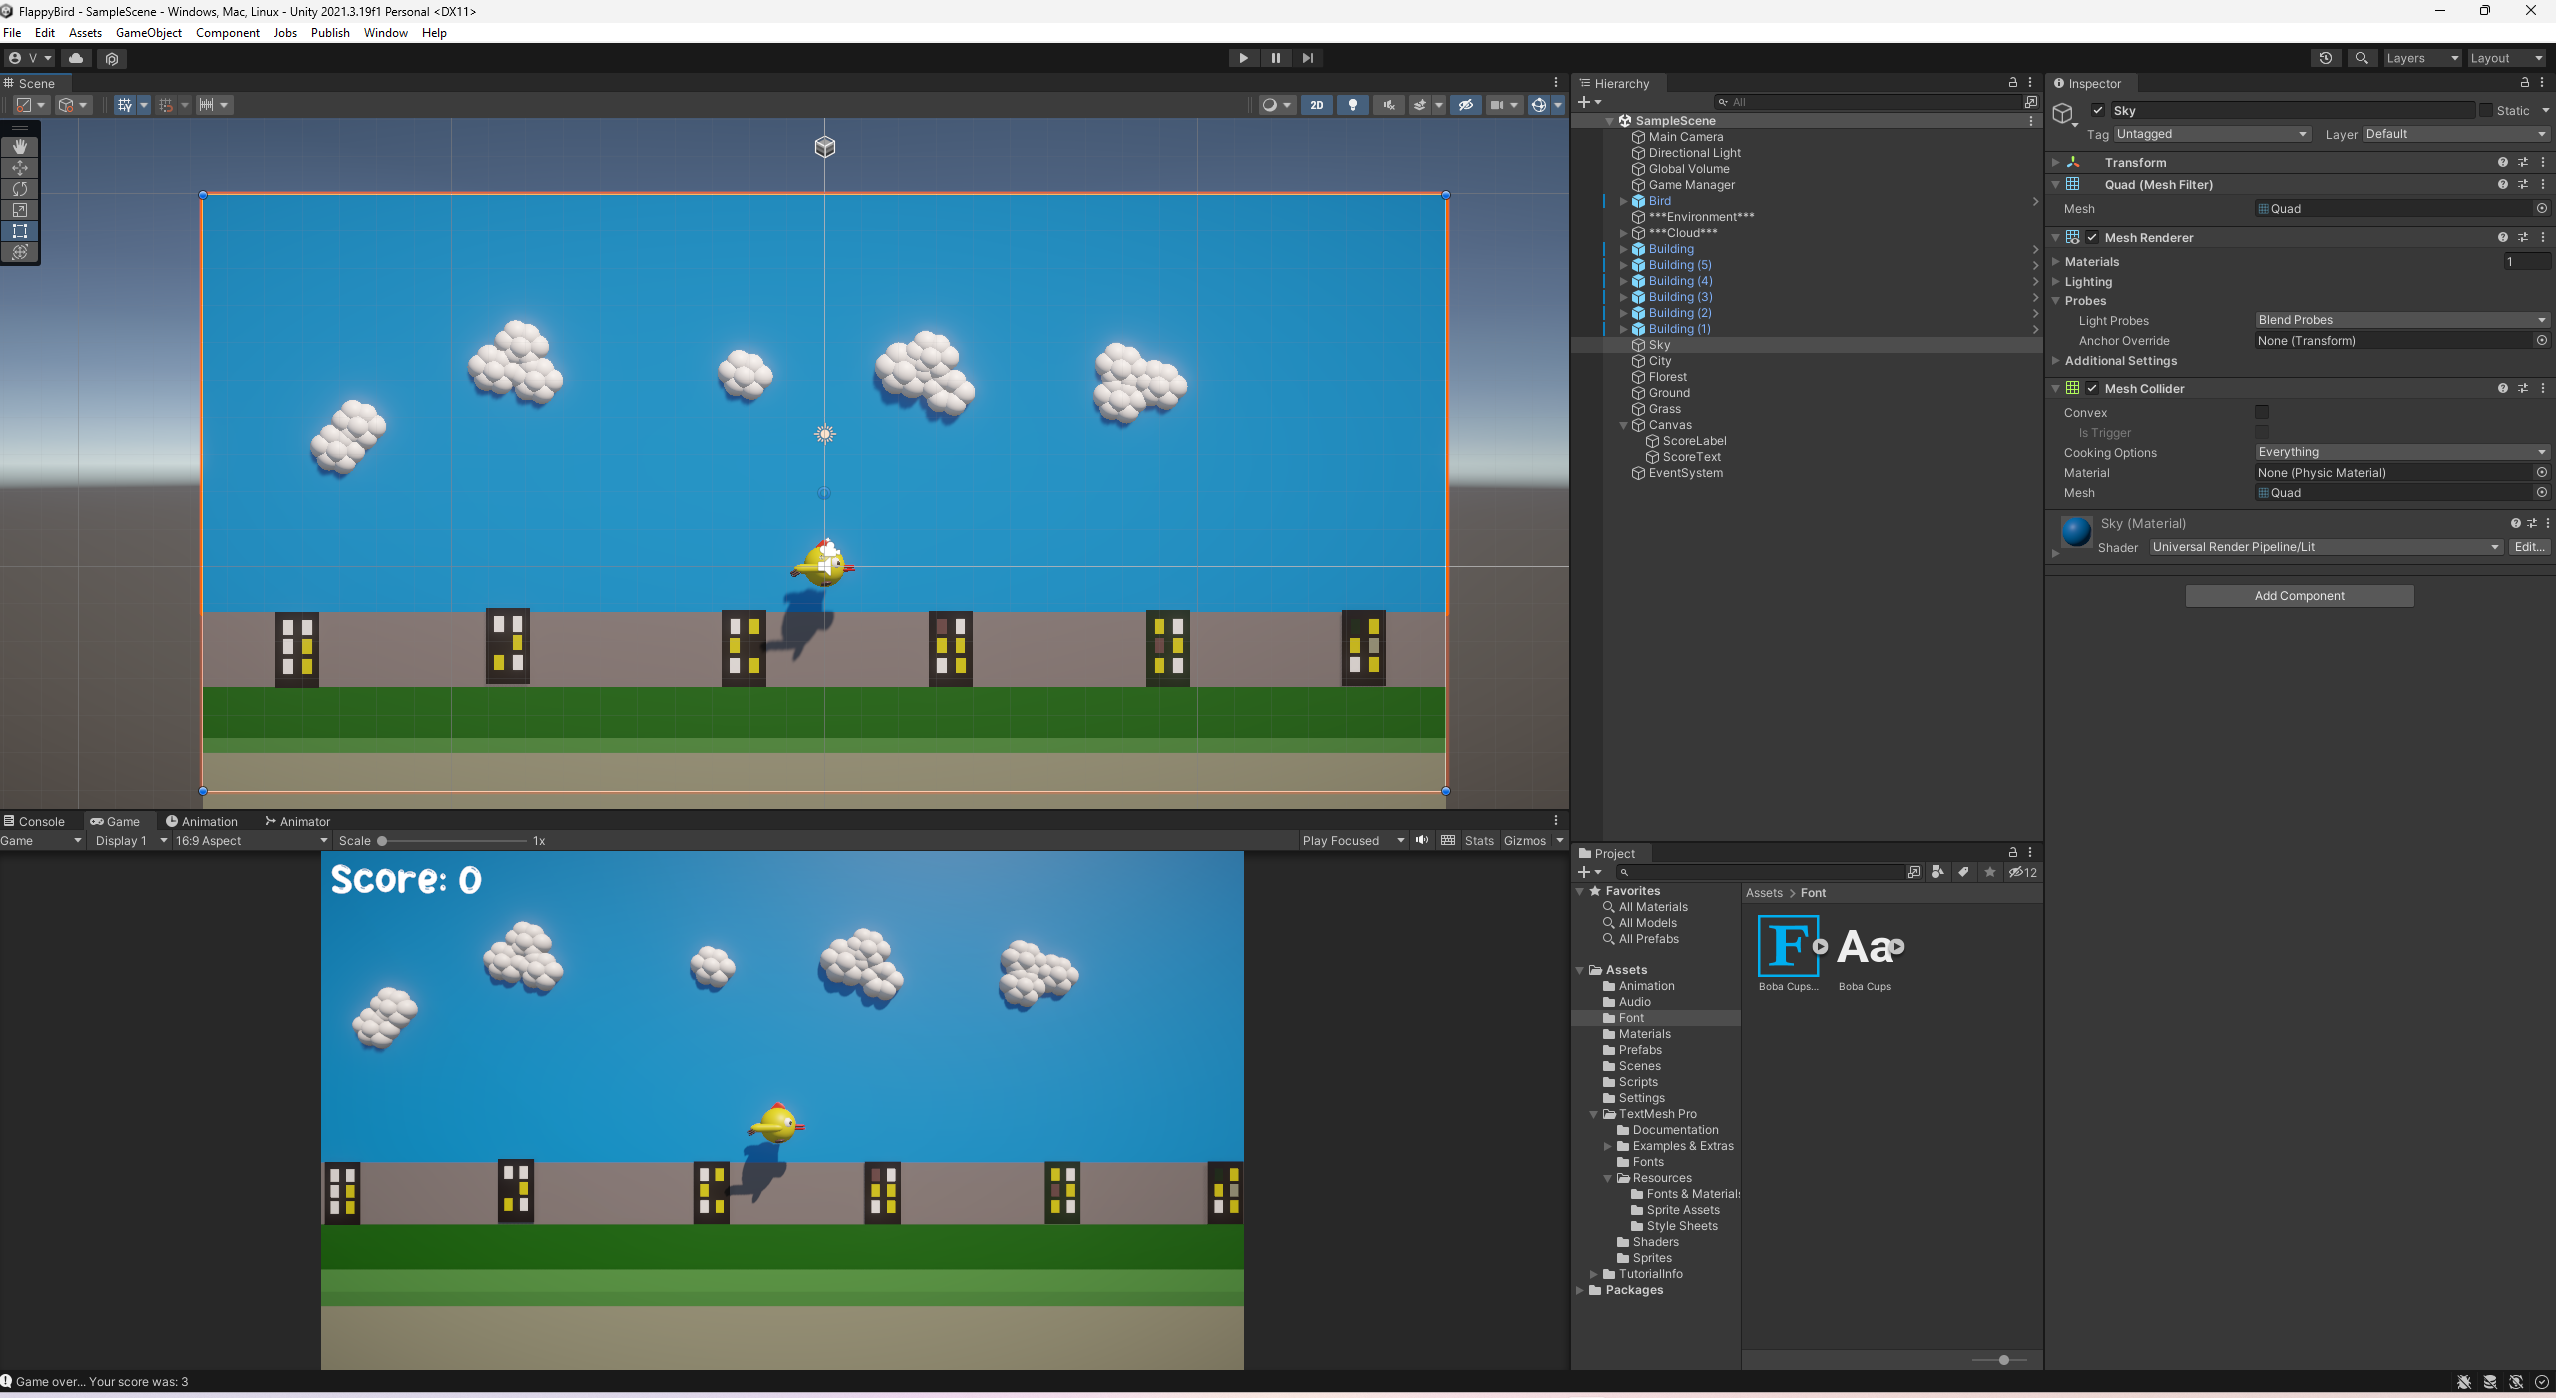Viewport: 2556px width, 1398px height.
Task: Open the Light Probes dropdown
Action: click(2399, 320)
